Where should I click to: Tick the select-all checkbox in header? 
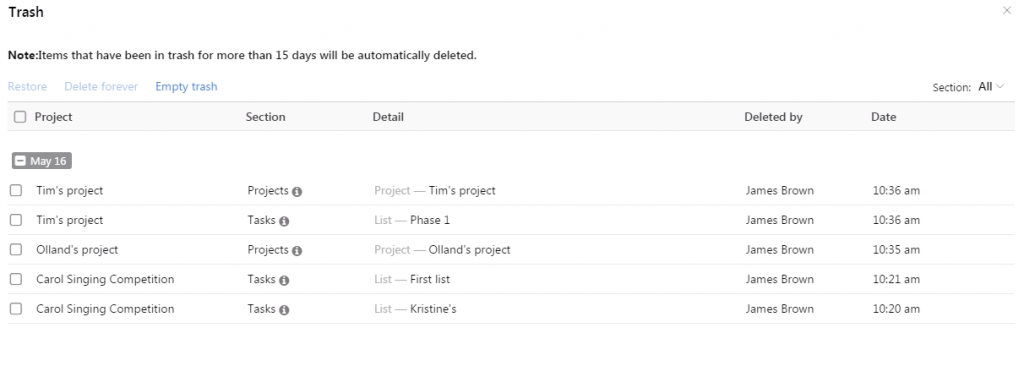[20, 117]
